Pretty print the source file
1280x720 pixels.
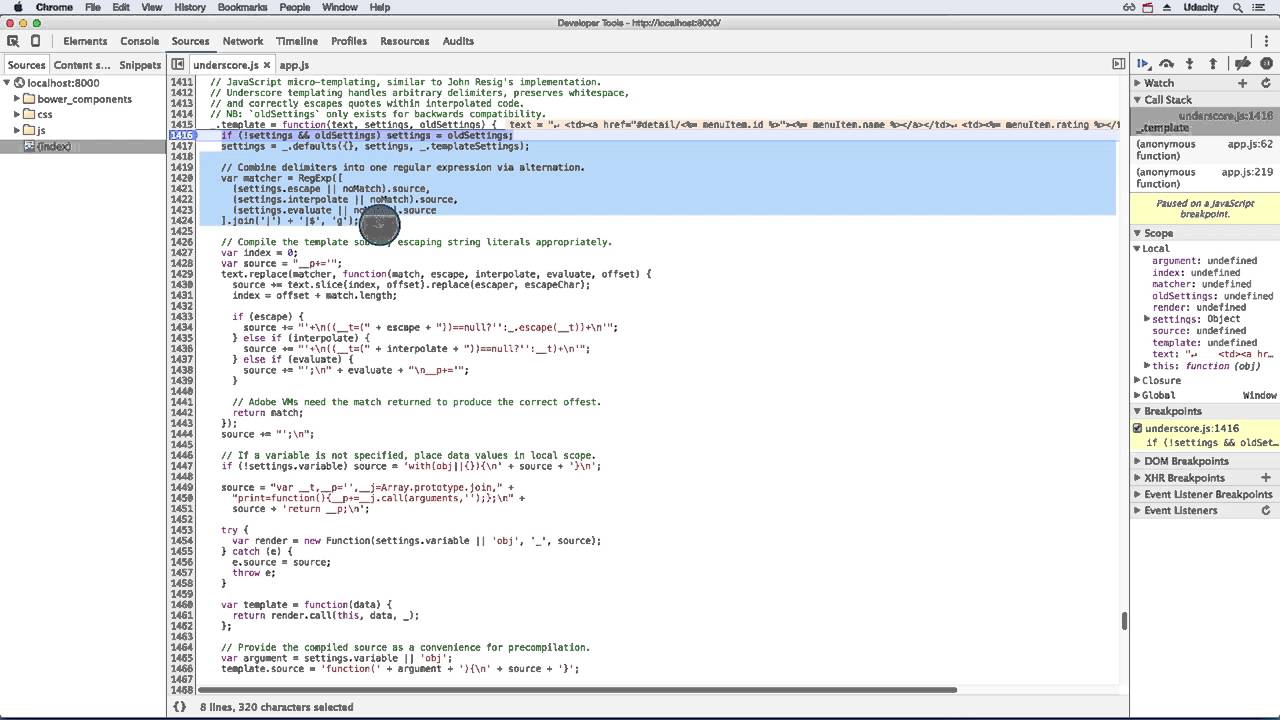click(179, 707)
